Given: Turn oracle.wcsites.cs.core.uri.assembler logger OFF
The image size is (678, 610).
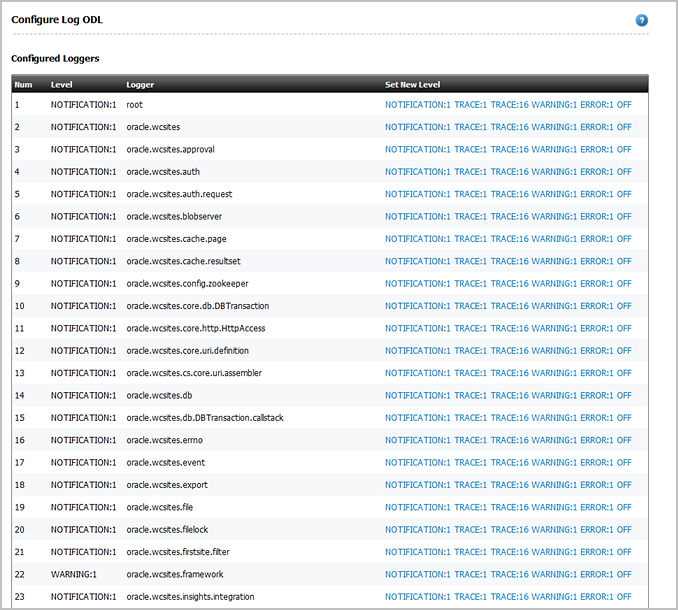Looking at the screenshot, I should click(624, 373).
